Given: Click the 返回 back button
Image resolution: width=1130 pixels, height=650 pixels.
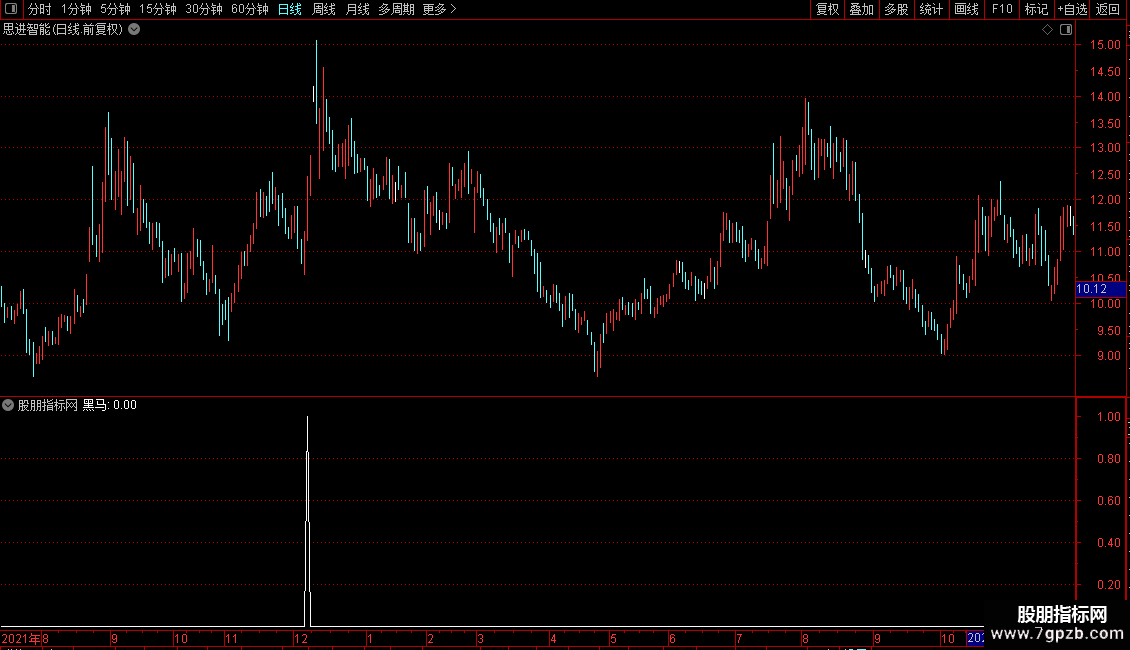Looking at the screenshot, I should click(x=1108, y=9).
